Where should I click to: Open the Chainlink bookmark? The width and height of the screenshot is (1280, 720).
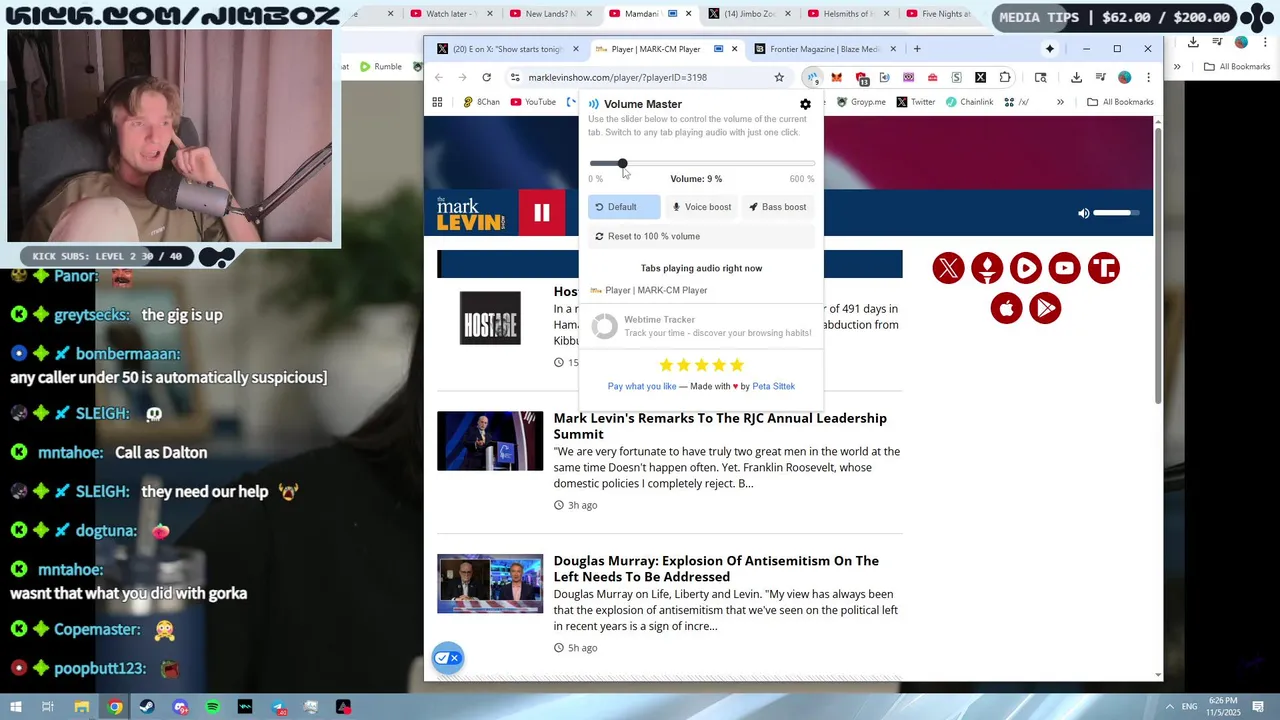coord(970,102)
